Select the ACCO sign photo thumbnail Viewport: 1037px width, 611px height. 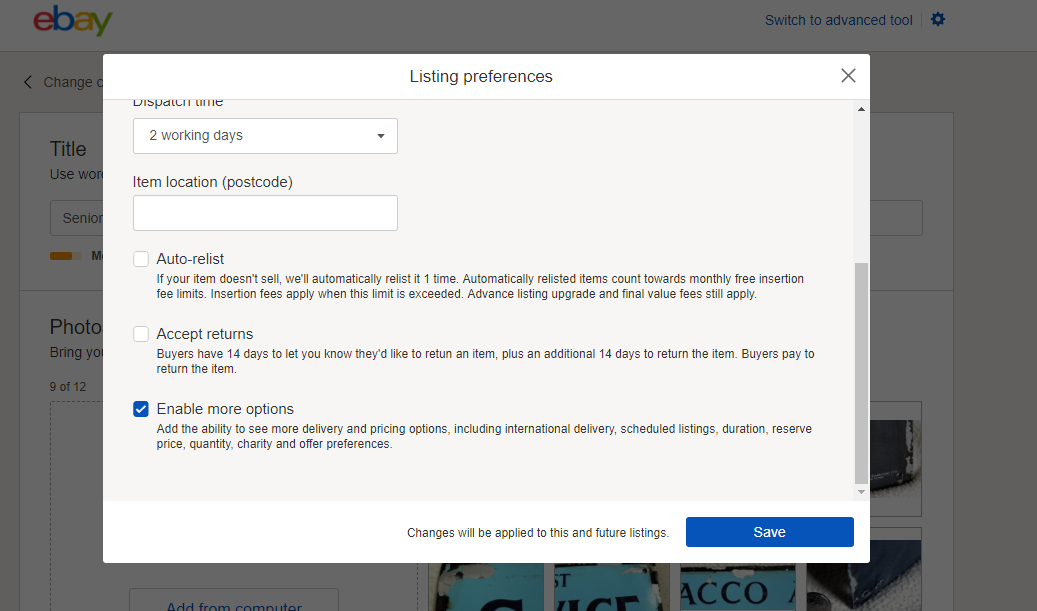click(738, 585)
